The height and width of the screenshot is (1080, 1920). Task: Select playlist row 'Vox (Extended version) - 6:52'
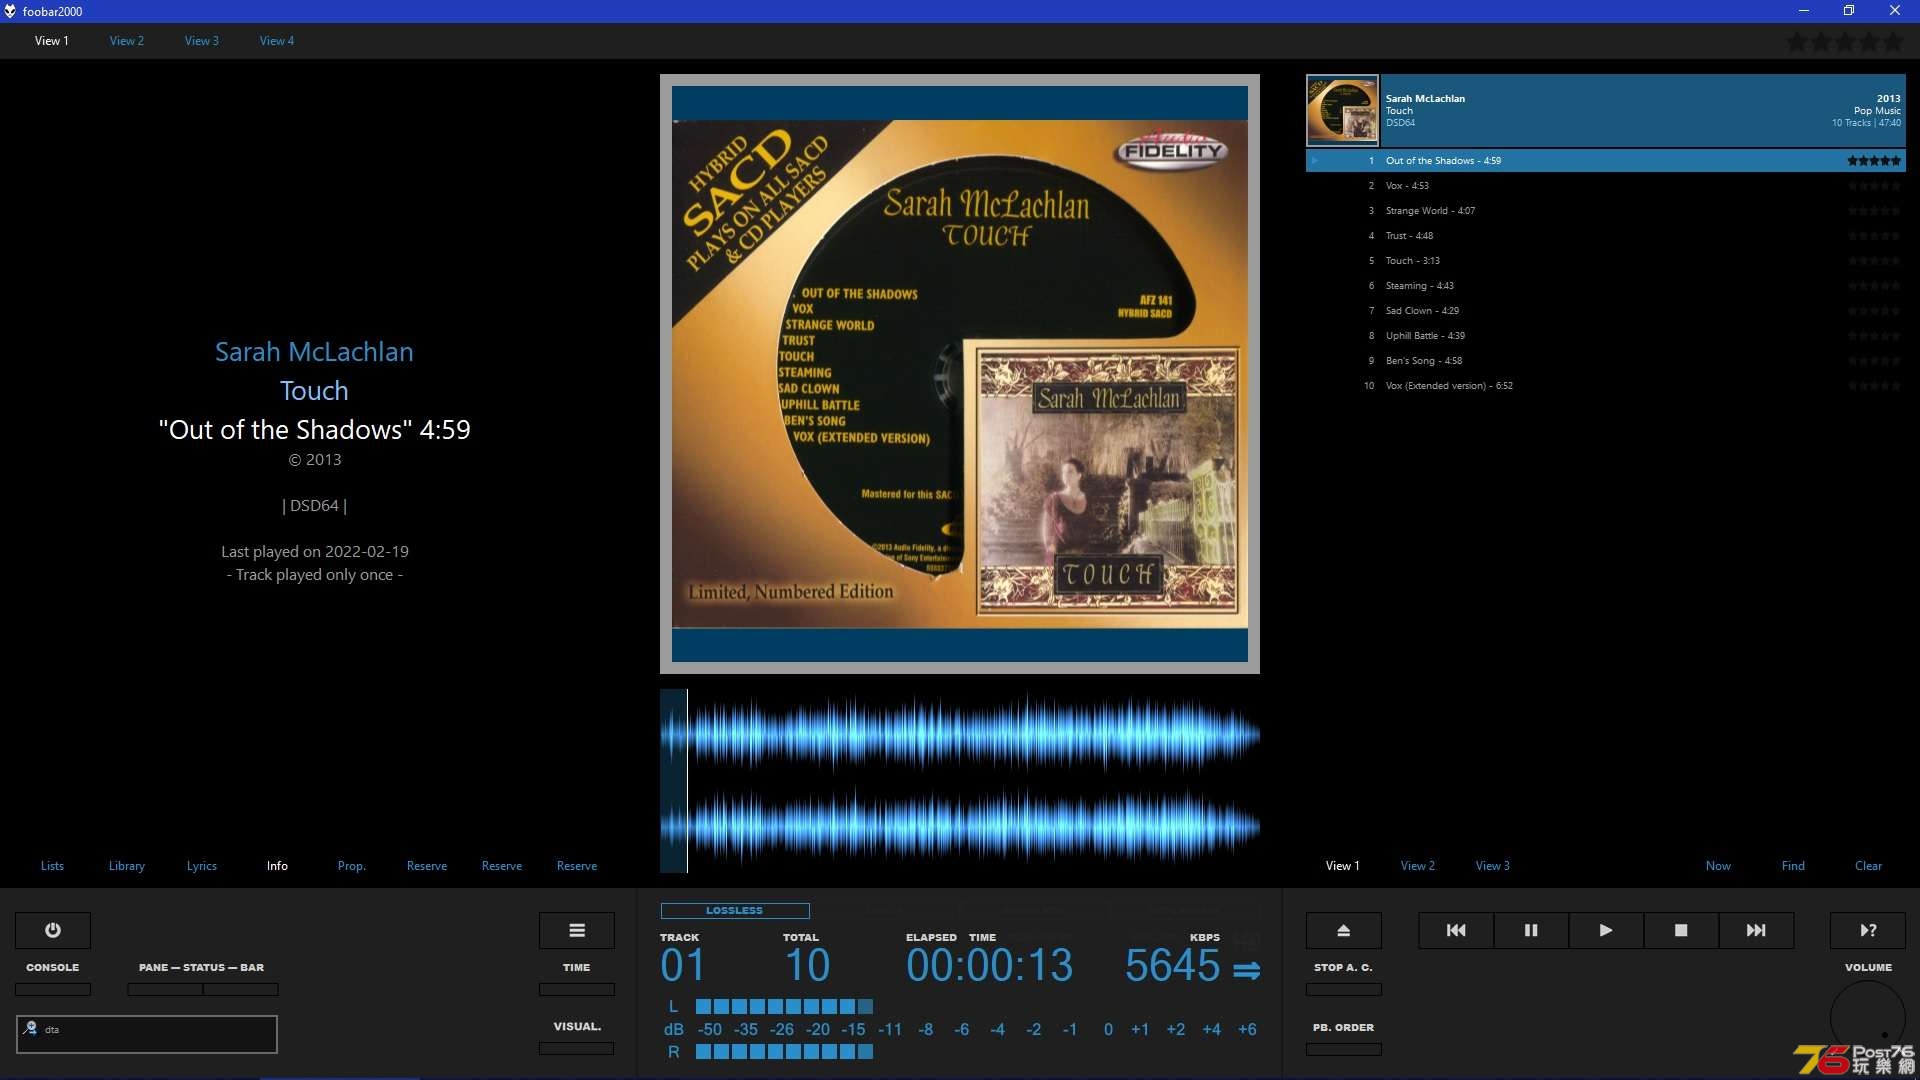(1606, 385)
